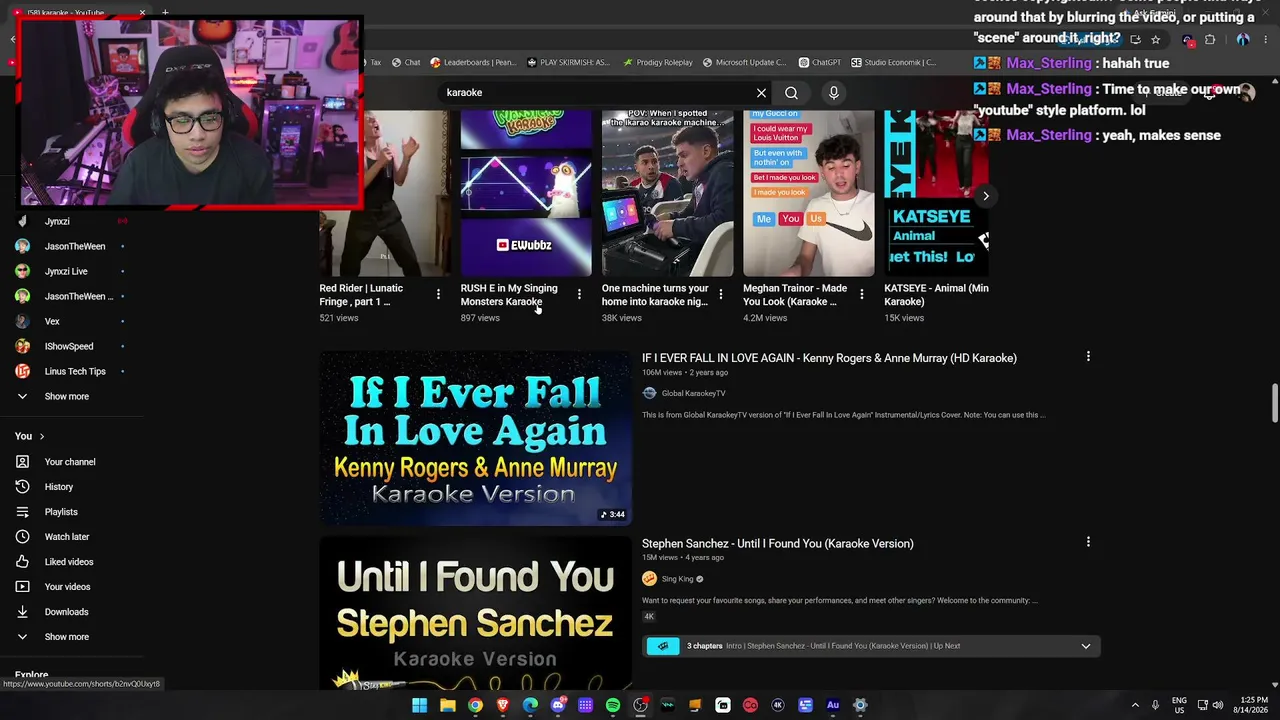The width and height of the screenshot is (1280, 720).
Task: Open Spotify from the taskbar
Action: (612, 705)
